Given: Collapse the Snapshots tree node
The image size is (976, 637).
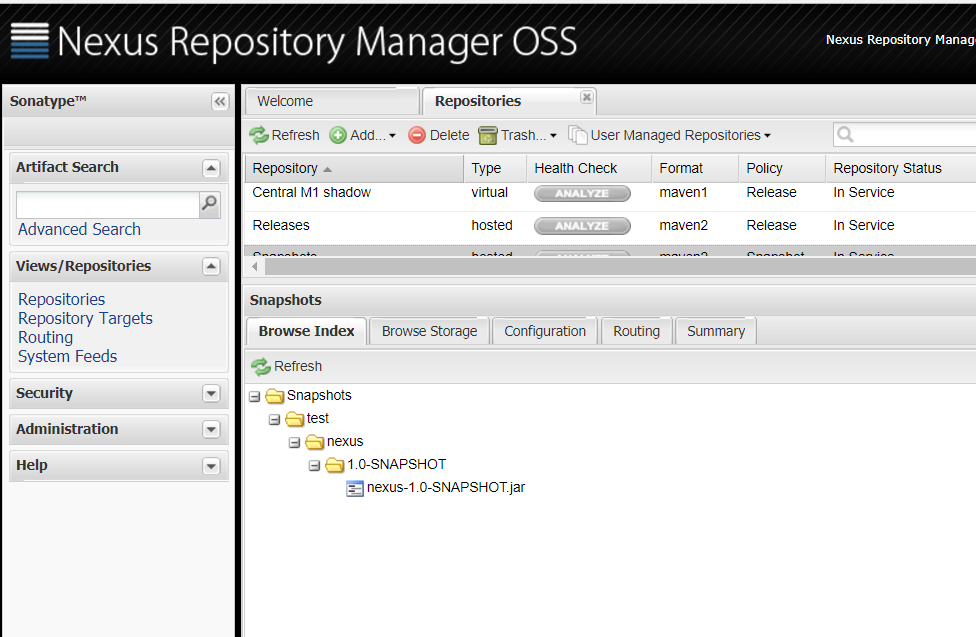Looking at the screenshot, I should tap(255, 397).
